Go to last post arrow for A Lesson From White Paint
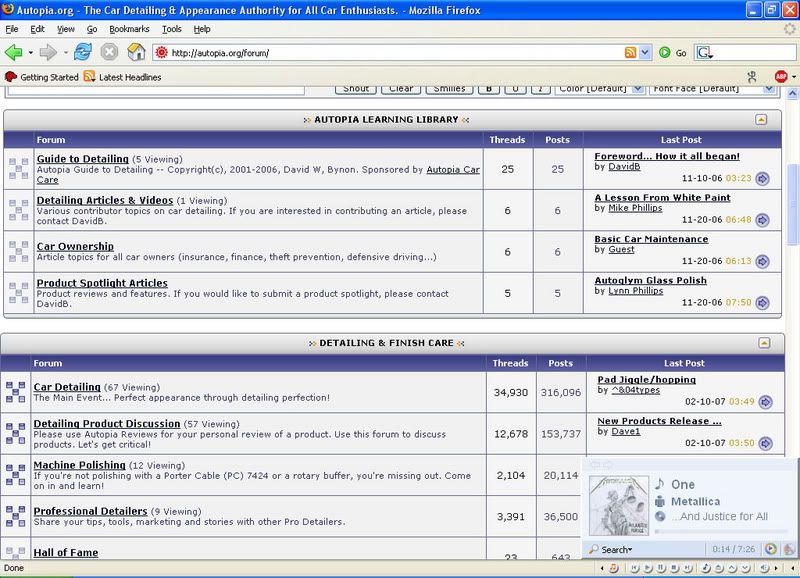Image resolution: width=800 pixels, height=578 pixels. coord(762,220)
